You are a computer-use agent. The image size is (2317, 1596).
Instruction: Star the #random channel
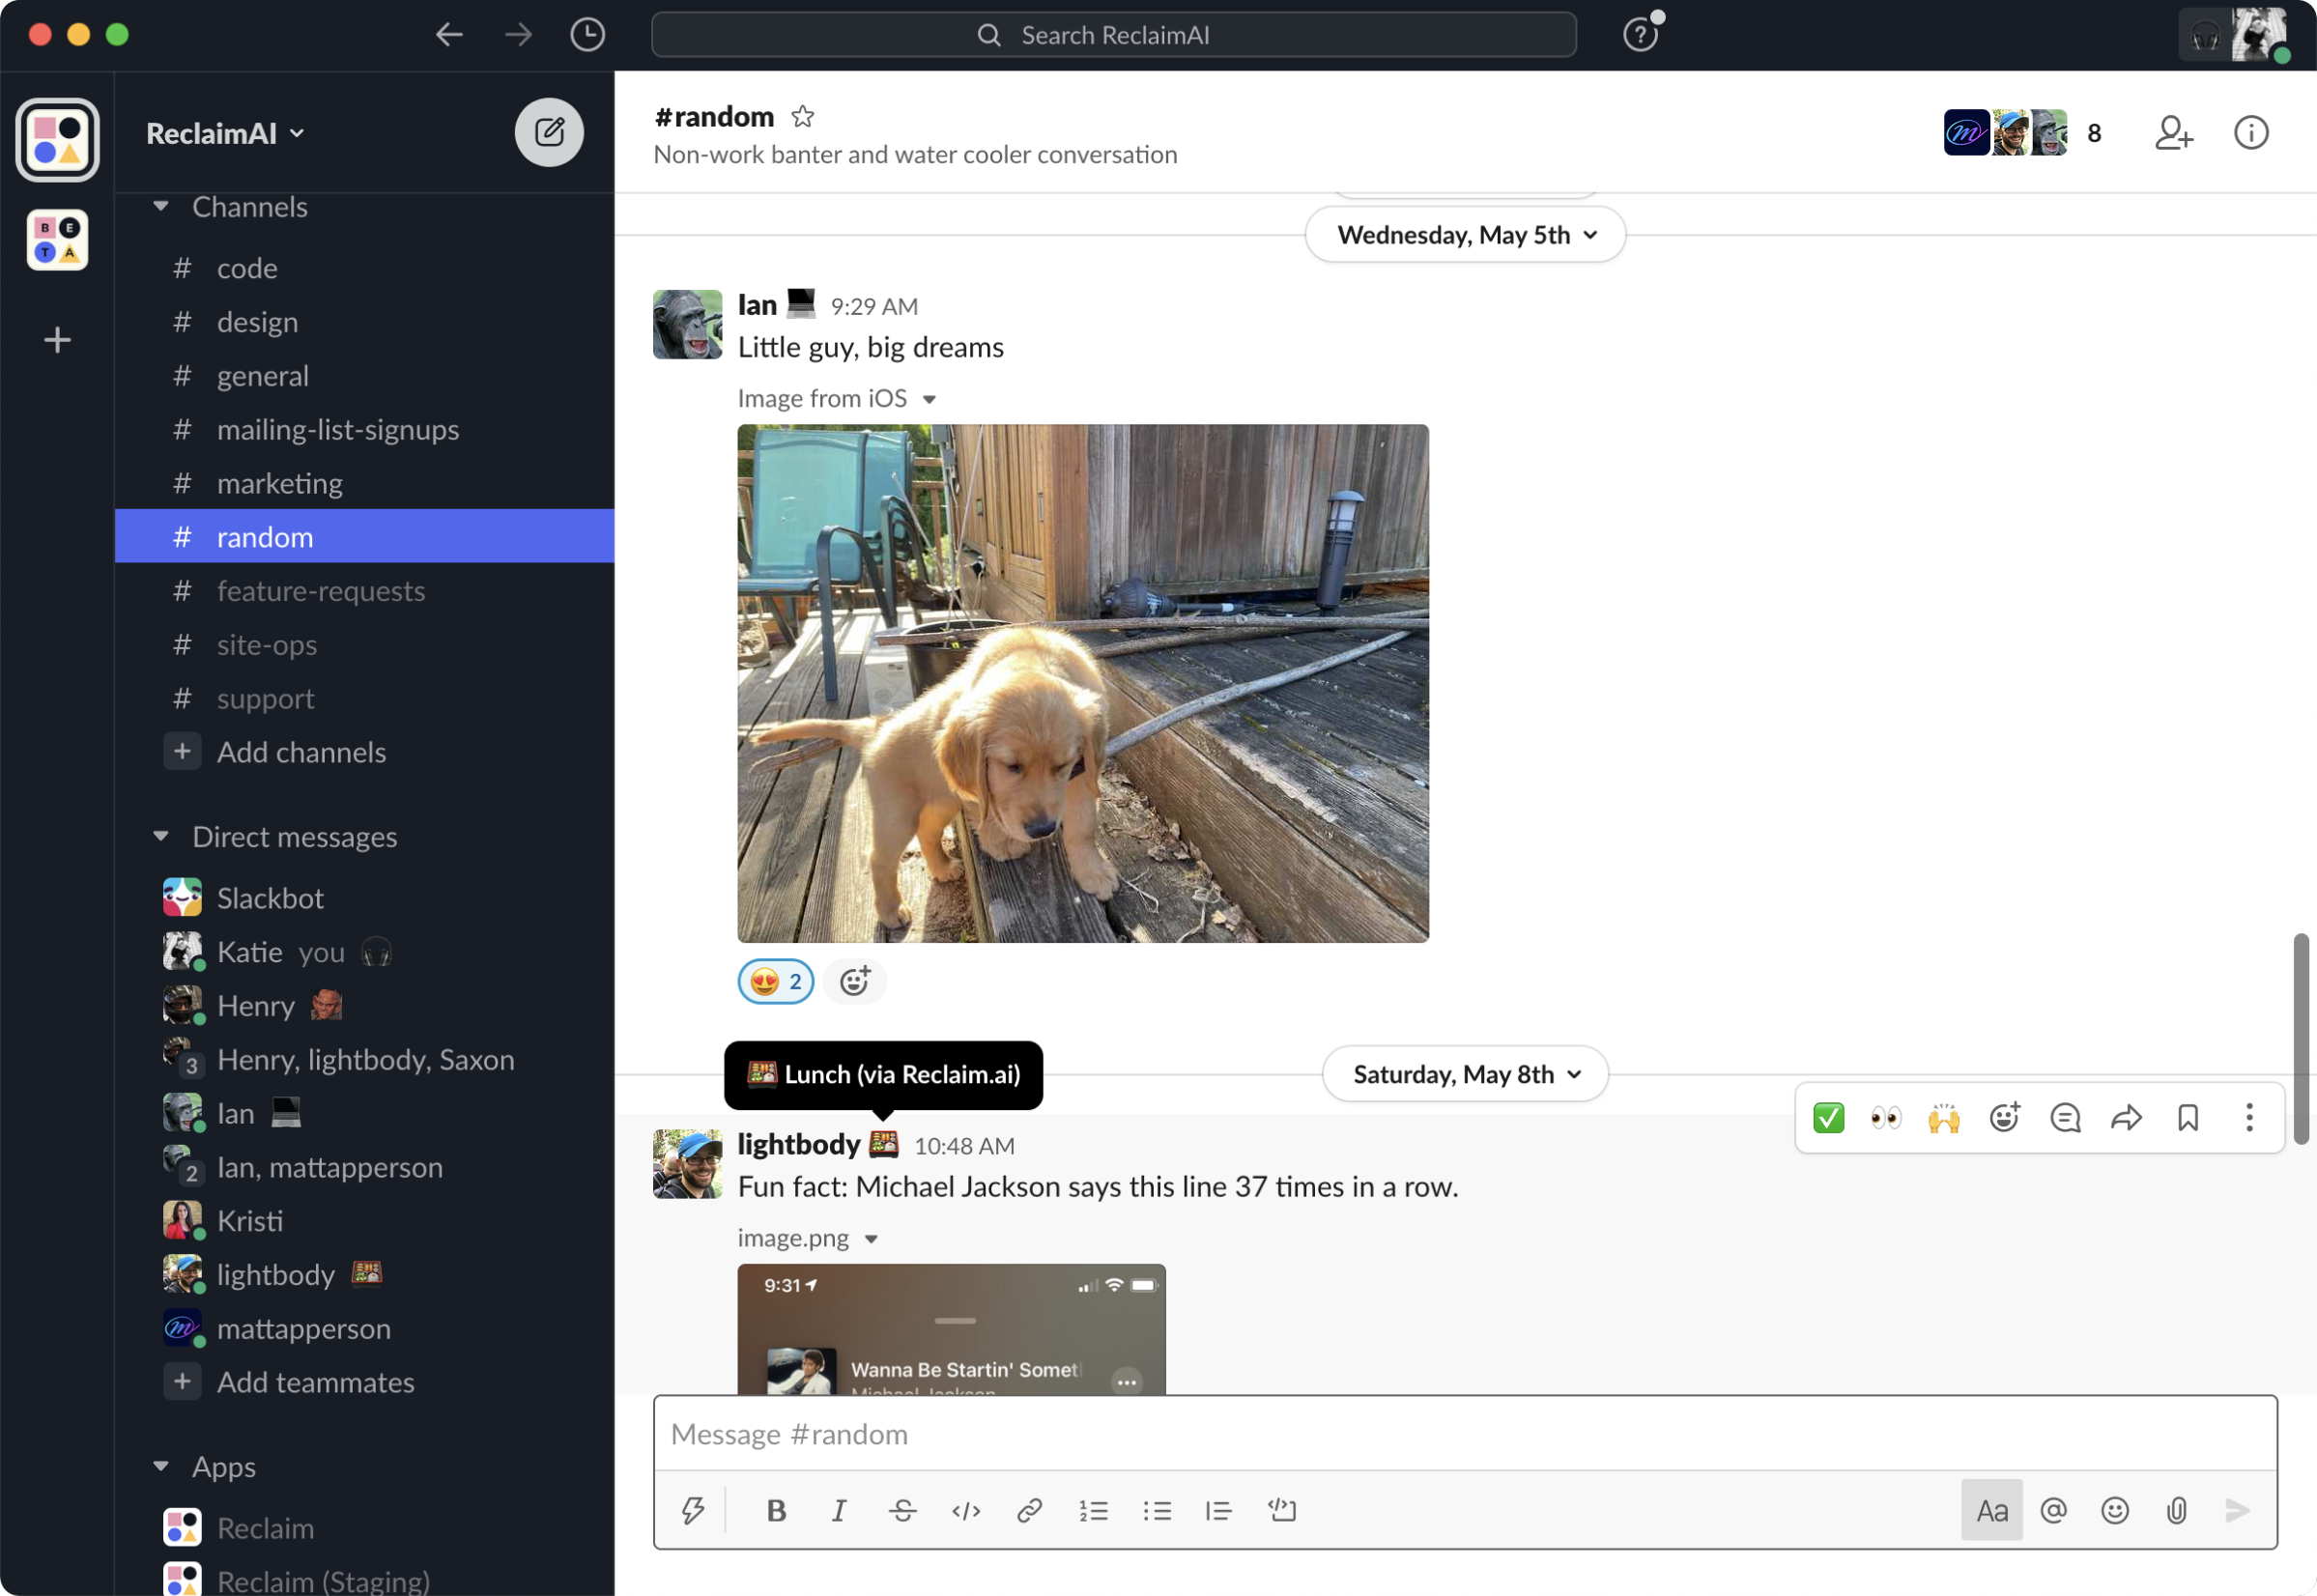tap(802, 117)
